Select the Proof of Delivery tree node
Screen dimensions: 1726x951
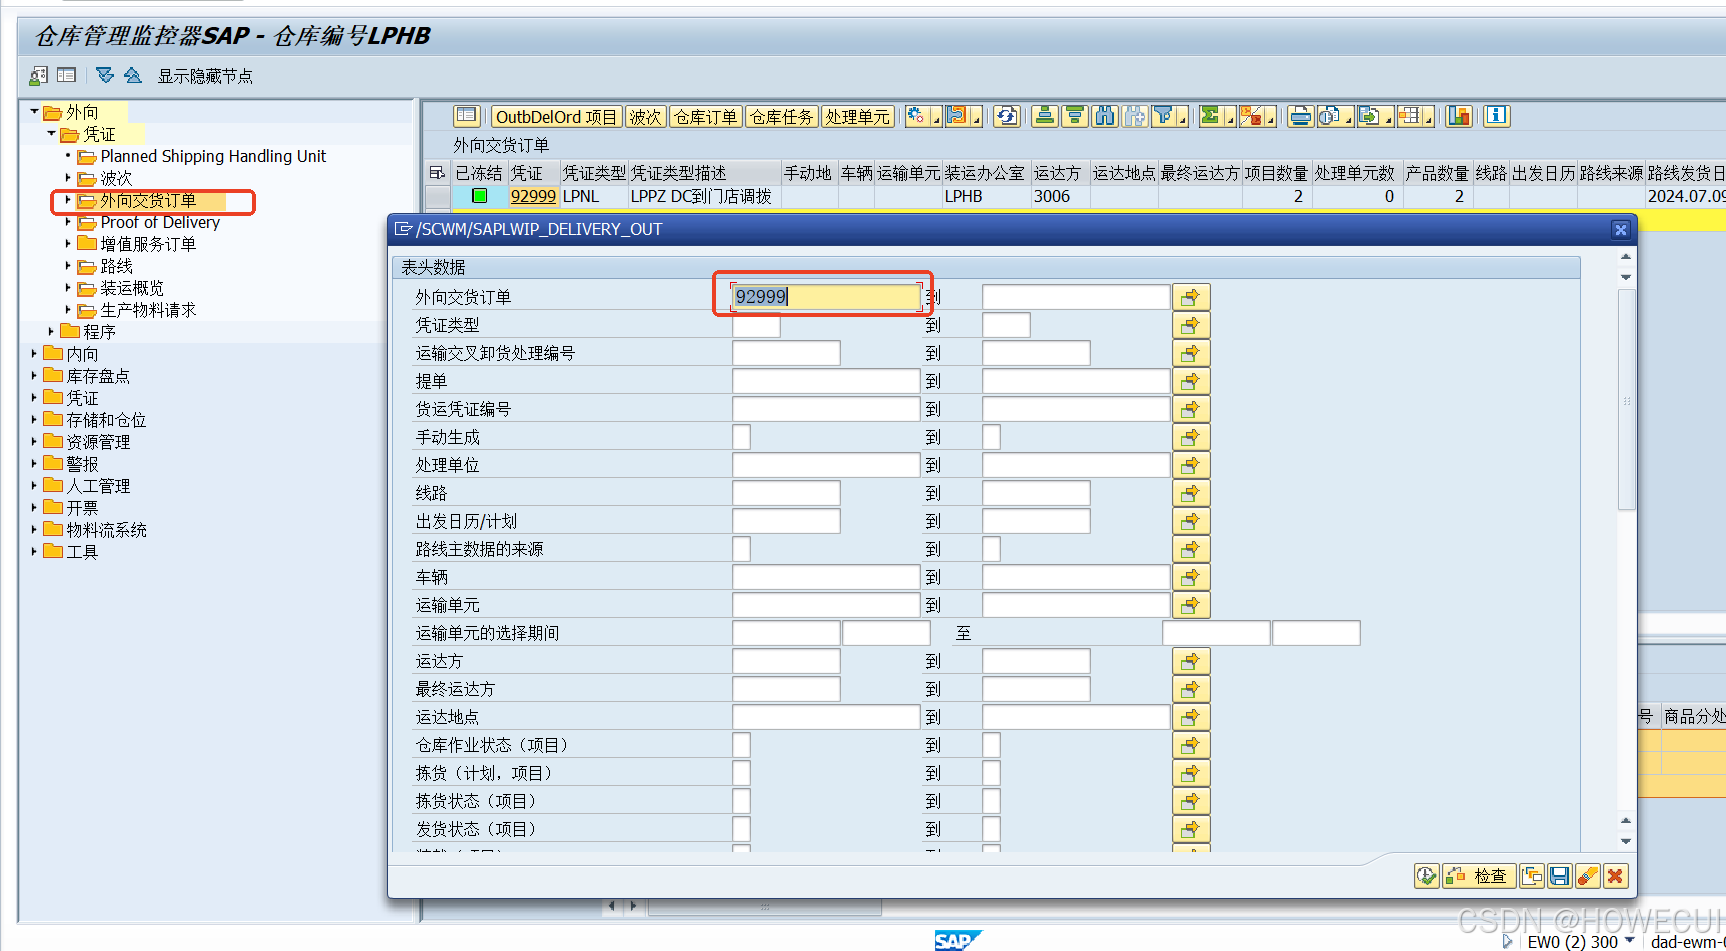click(160, 222)
